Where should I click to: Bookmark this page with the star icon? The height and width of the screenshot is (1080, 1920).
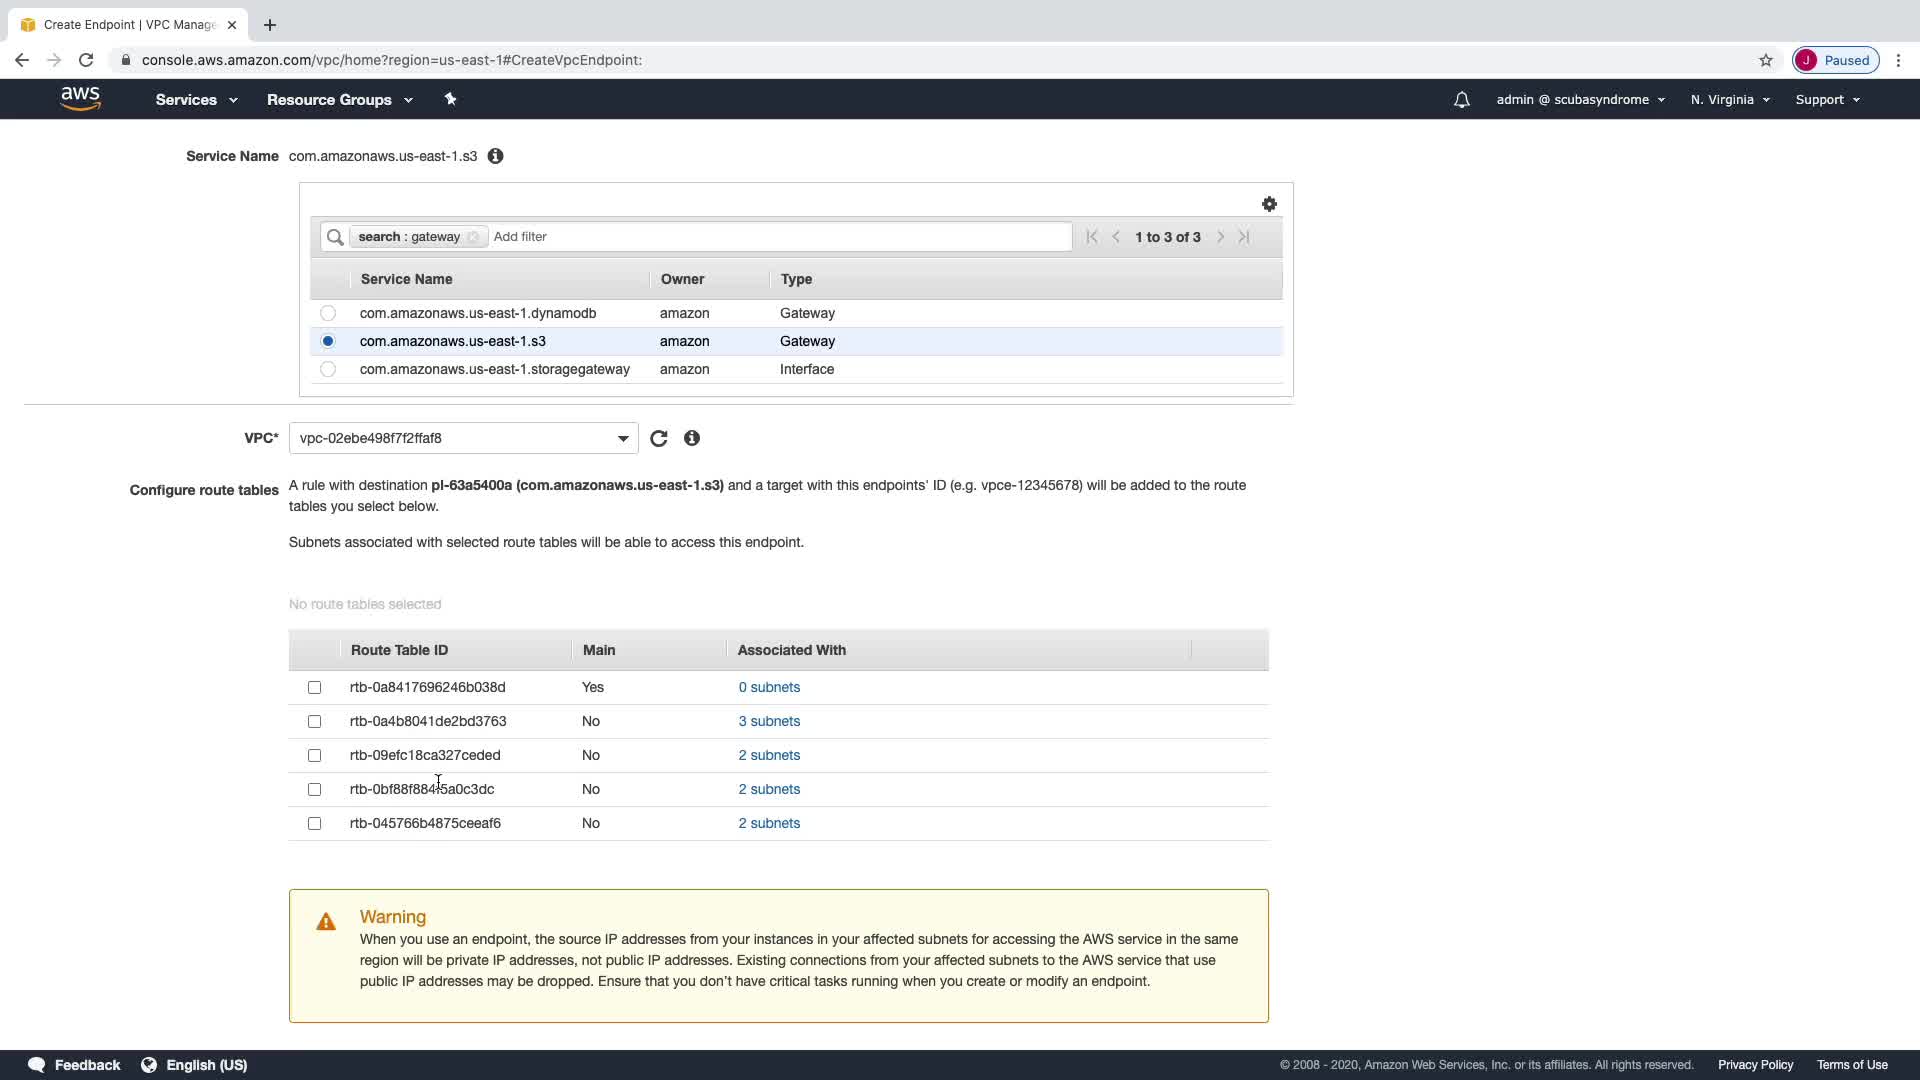pyautogui.click(x=1765, y=60)
